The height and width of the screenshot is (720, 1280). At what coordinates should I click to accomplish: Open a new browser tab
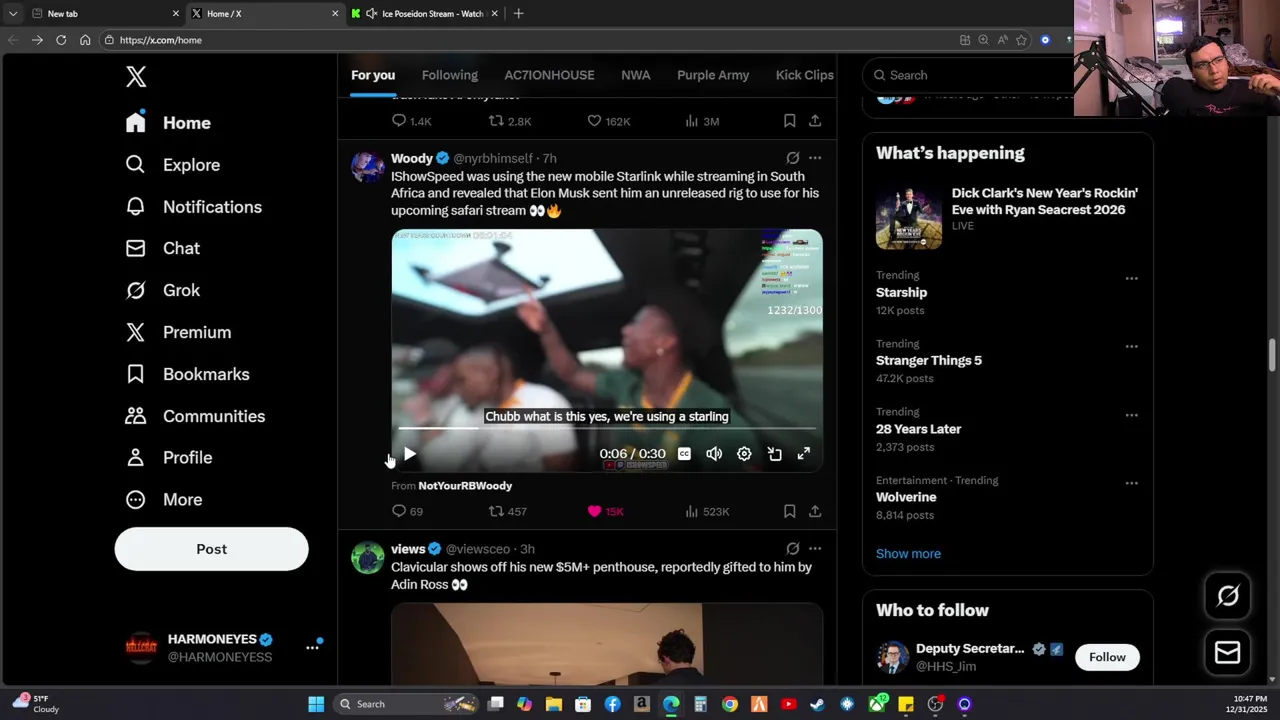518,14
